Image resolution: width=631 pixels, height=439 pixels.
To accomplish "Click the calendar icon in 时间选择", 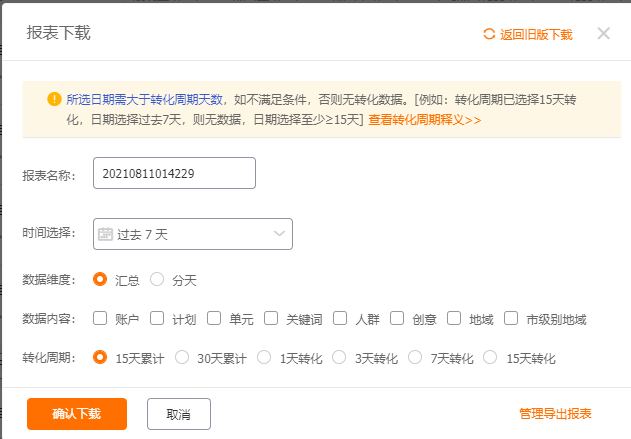I will (105, 234).
